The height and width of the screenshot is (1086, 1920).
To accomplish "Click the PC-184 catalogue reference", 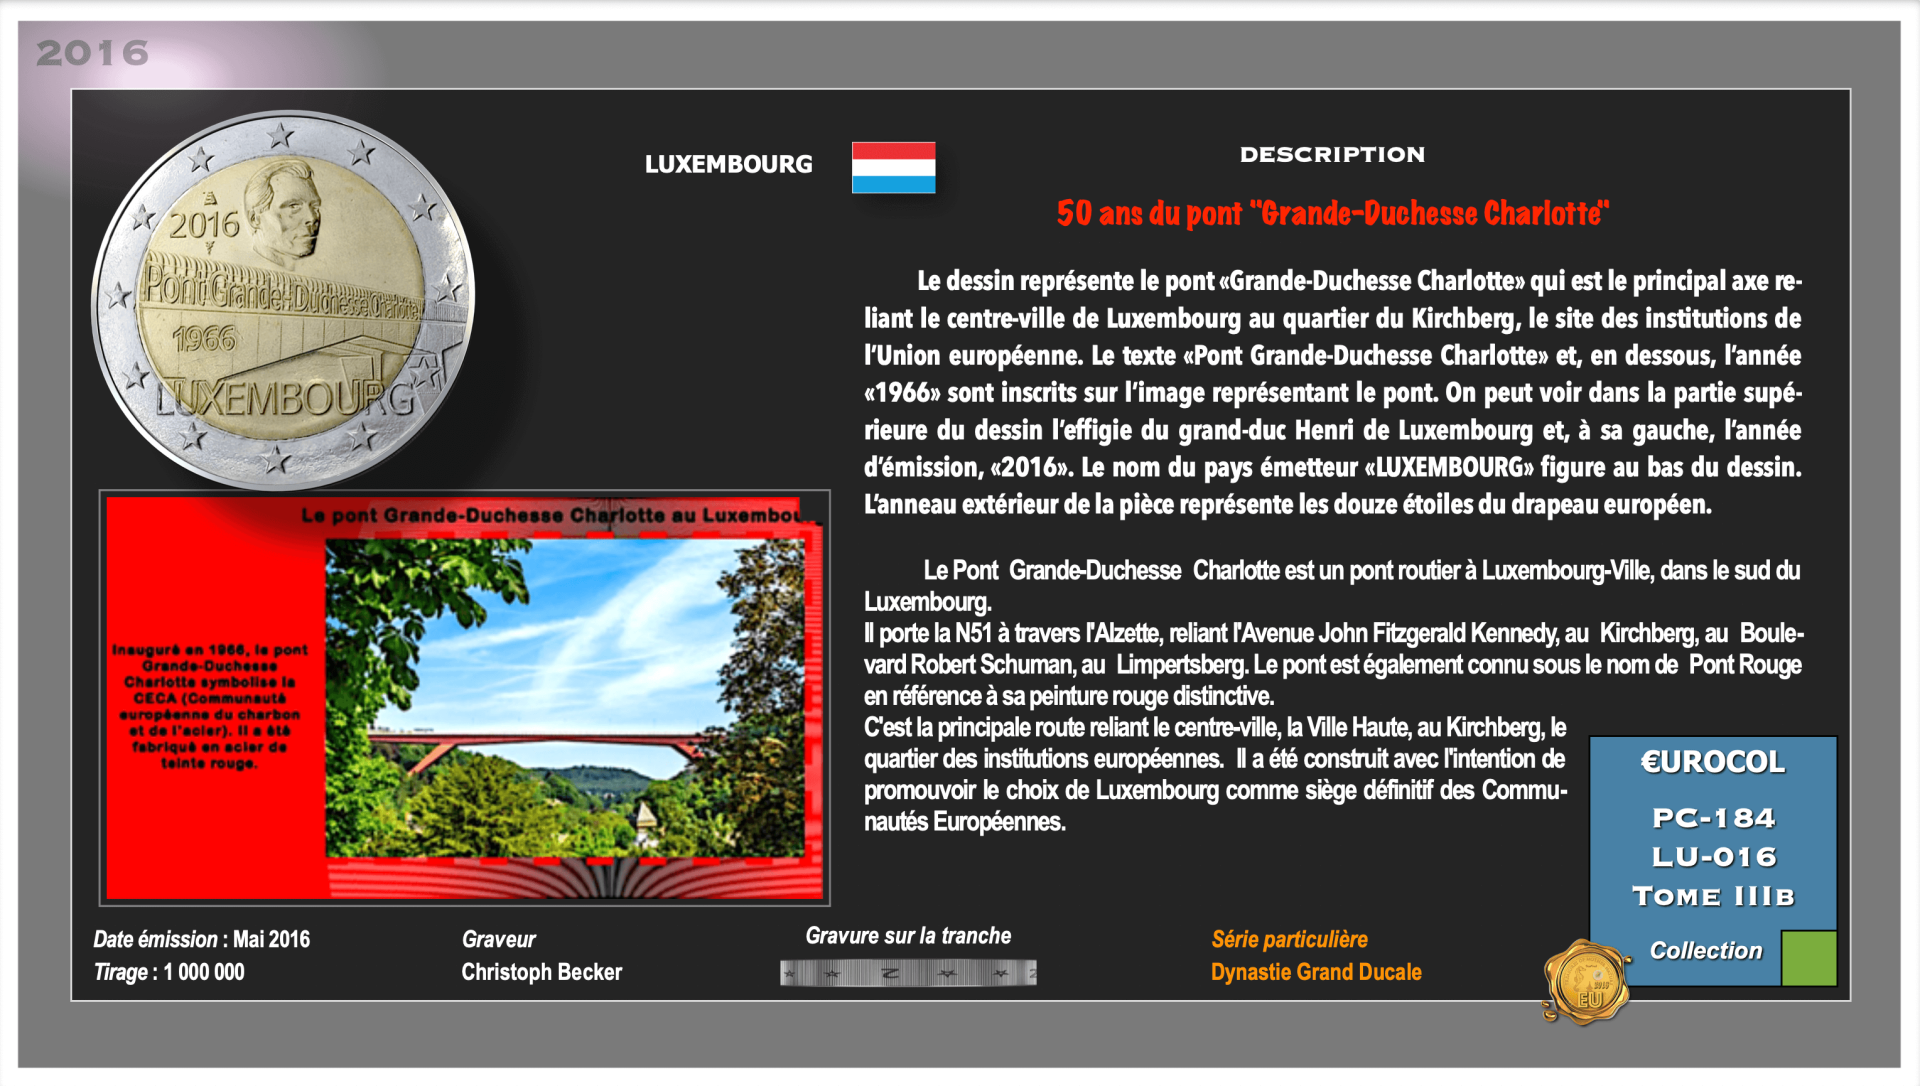I will [x=1713, y=818].
